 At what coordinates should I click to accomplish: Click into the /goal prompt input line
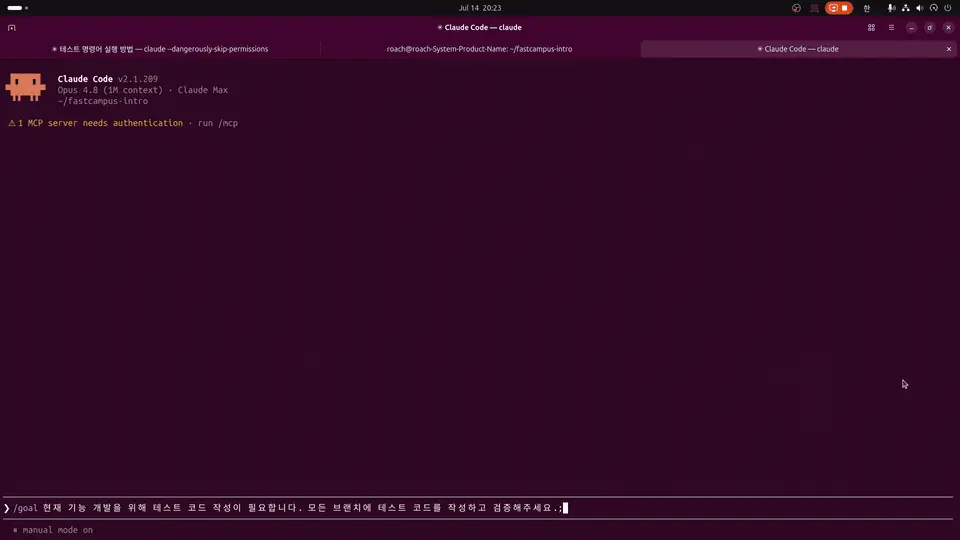(478, 508)
